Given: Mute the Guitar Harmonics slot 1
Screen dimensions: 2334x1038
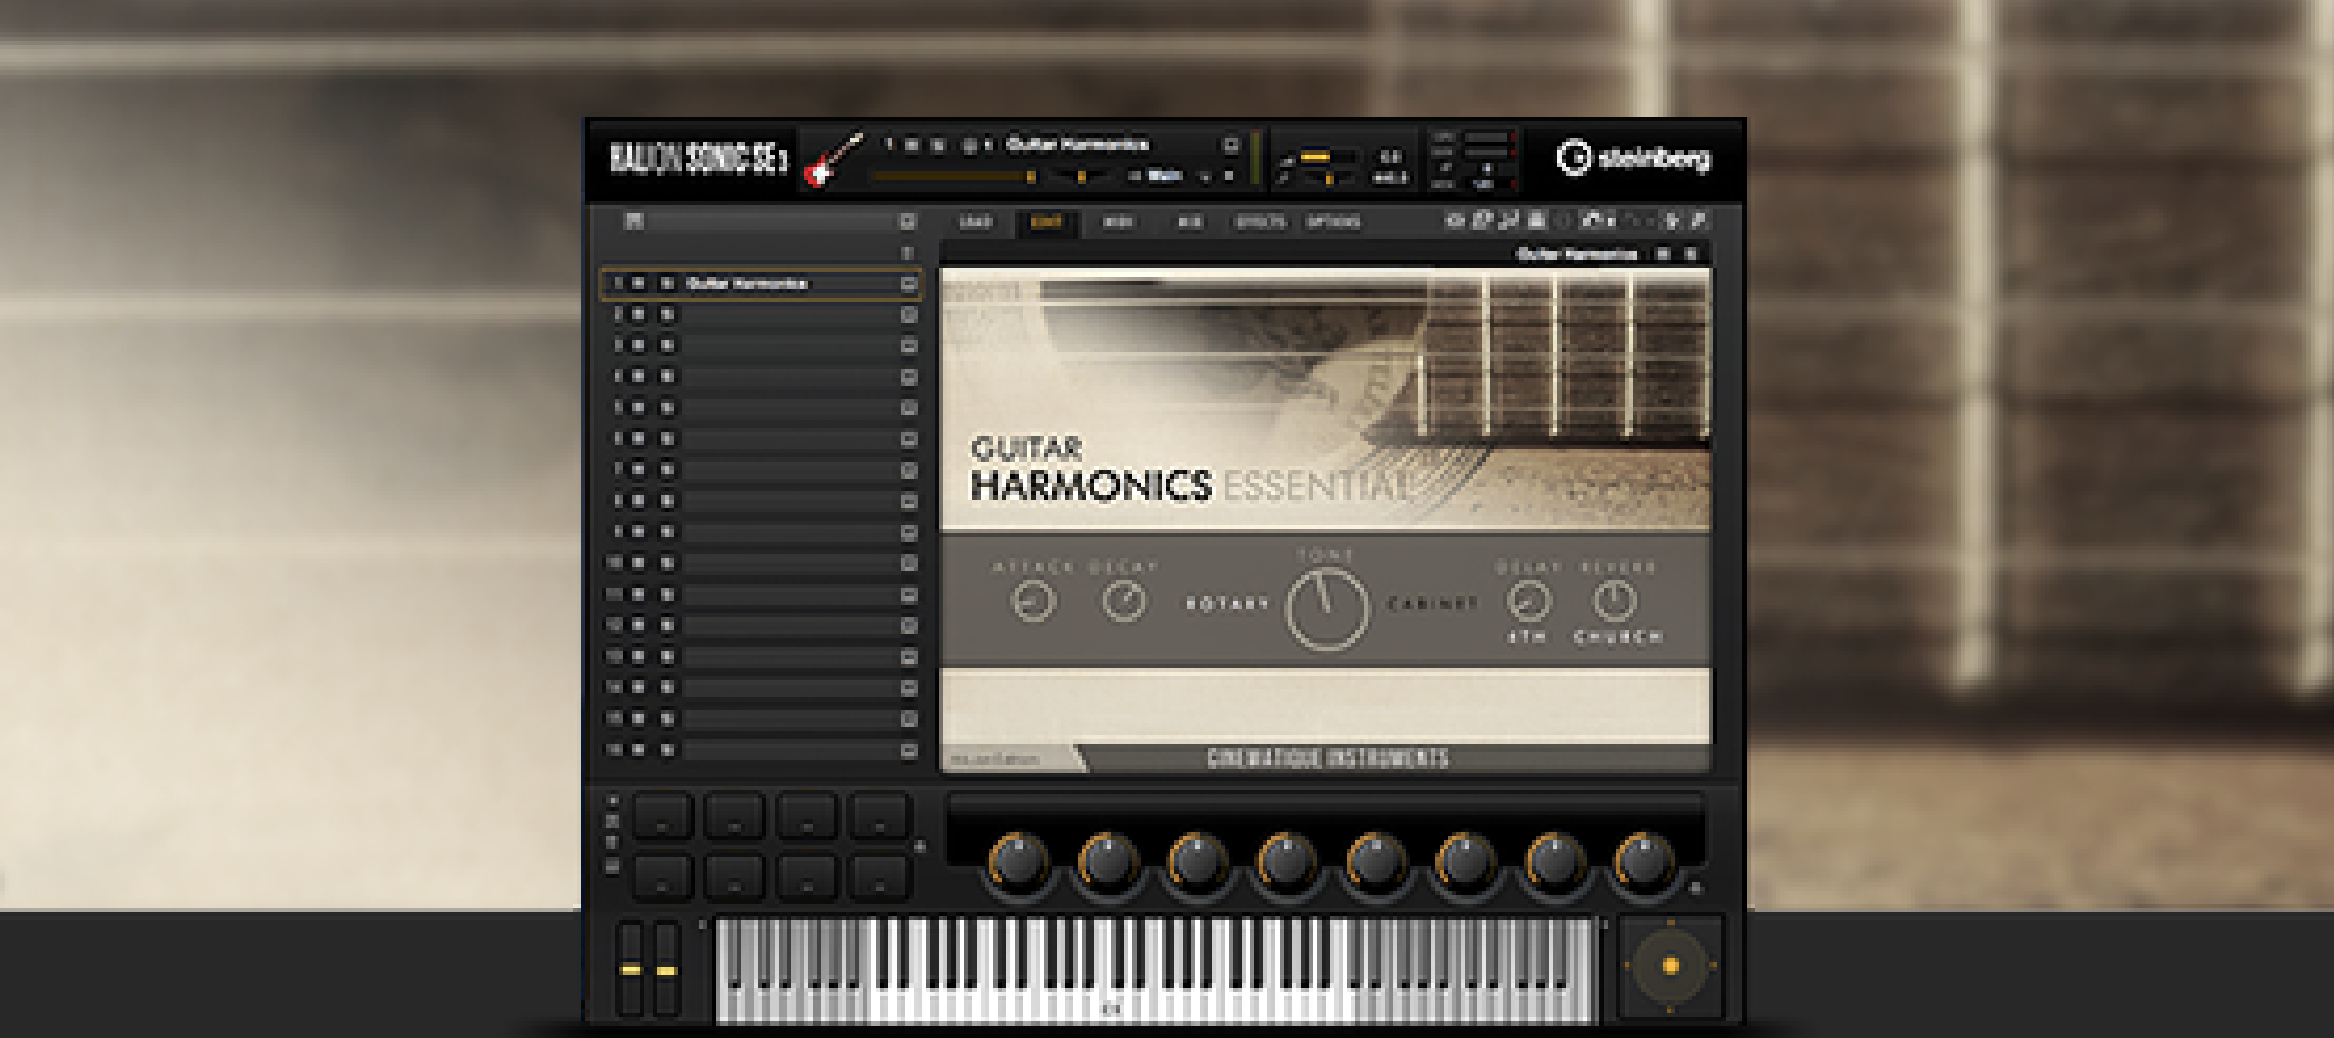Looking at the screenshot, I should (x=638, y=284).
